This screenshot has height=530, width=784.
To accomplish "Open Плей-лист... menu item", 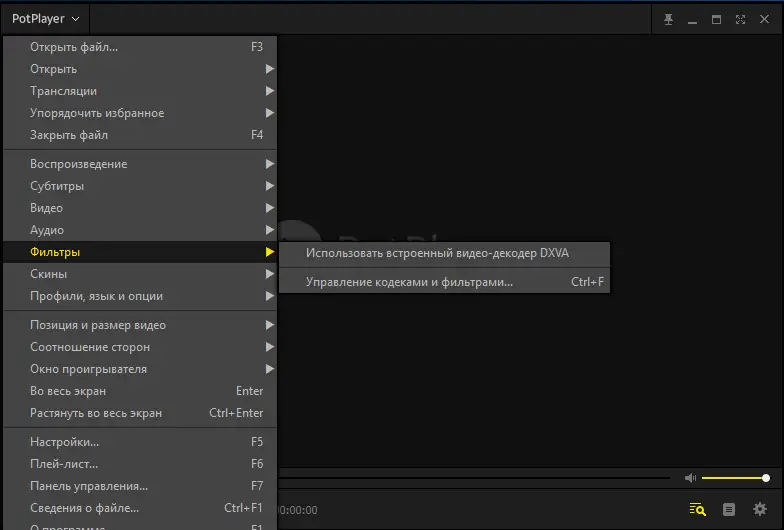I will [x=140, y=464].
